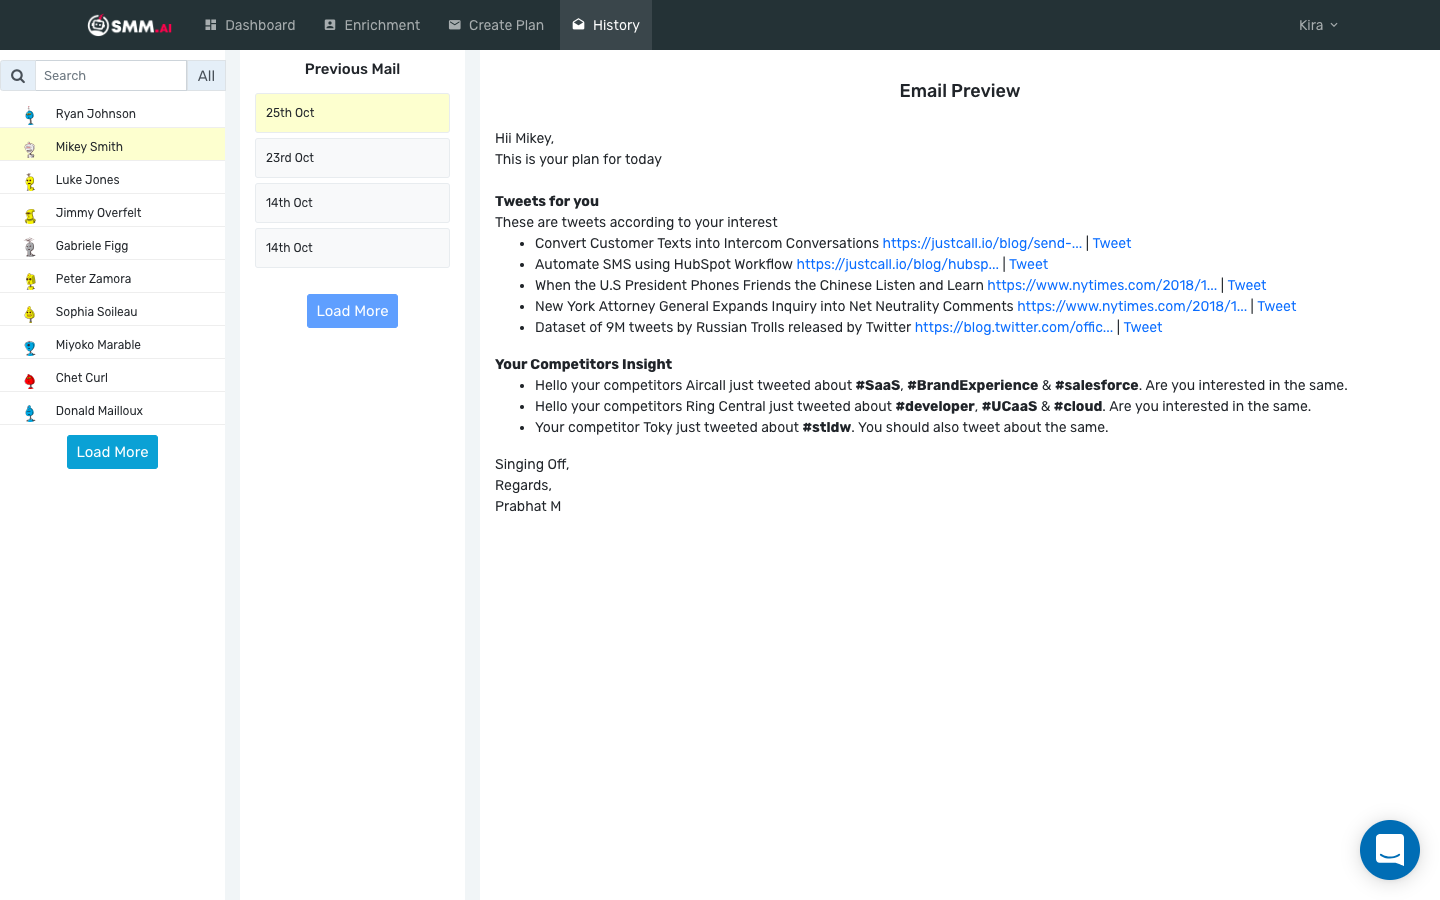The image size is (1440, 900).
Task: Select contact Luke Jones
Action: [112, 179]
